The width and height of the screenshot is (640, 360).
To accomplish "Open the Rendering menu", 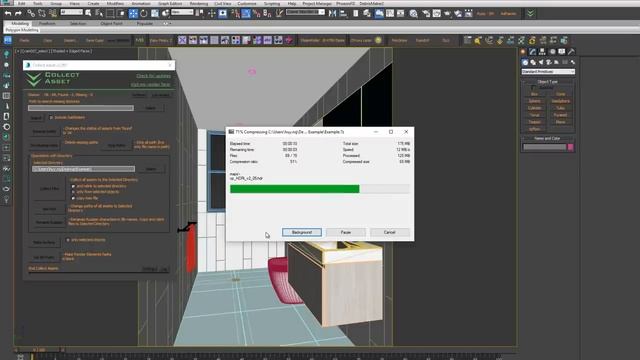I will (x=199, y=3).
